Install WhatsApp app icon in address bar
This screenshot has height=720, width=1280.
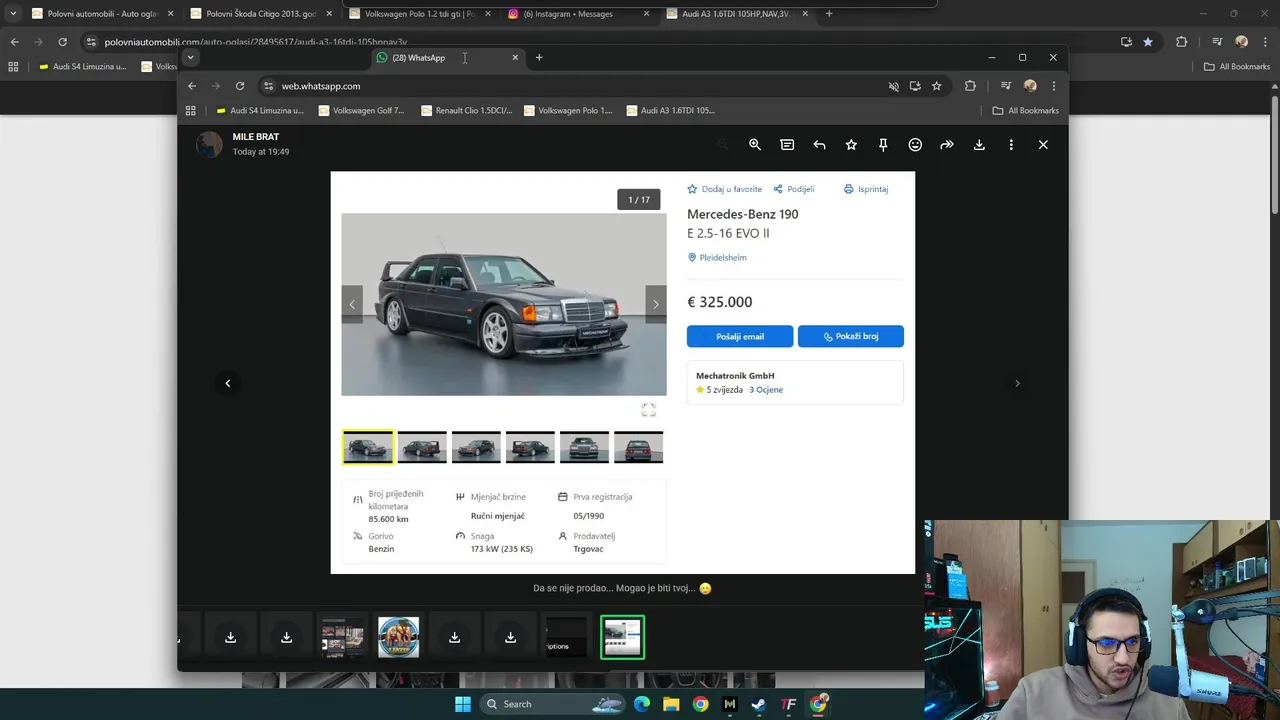[915, 86]
